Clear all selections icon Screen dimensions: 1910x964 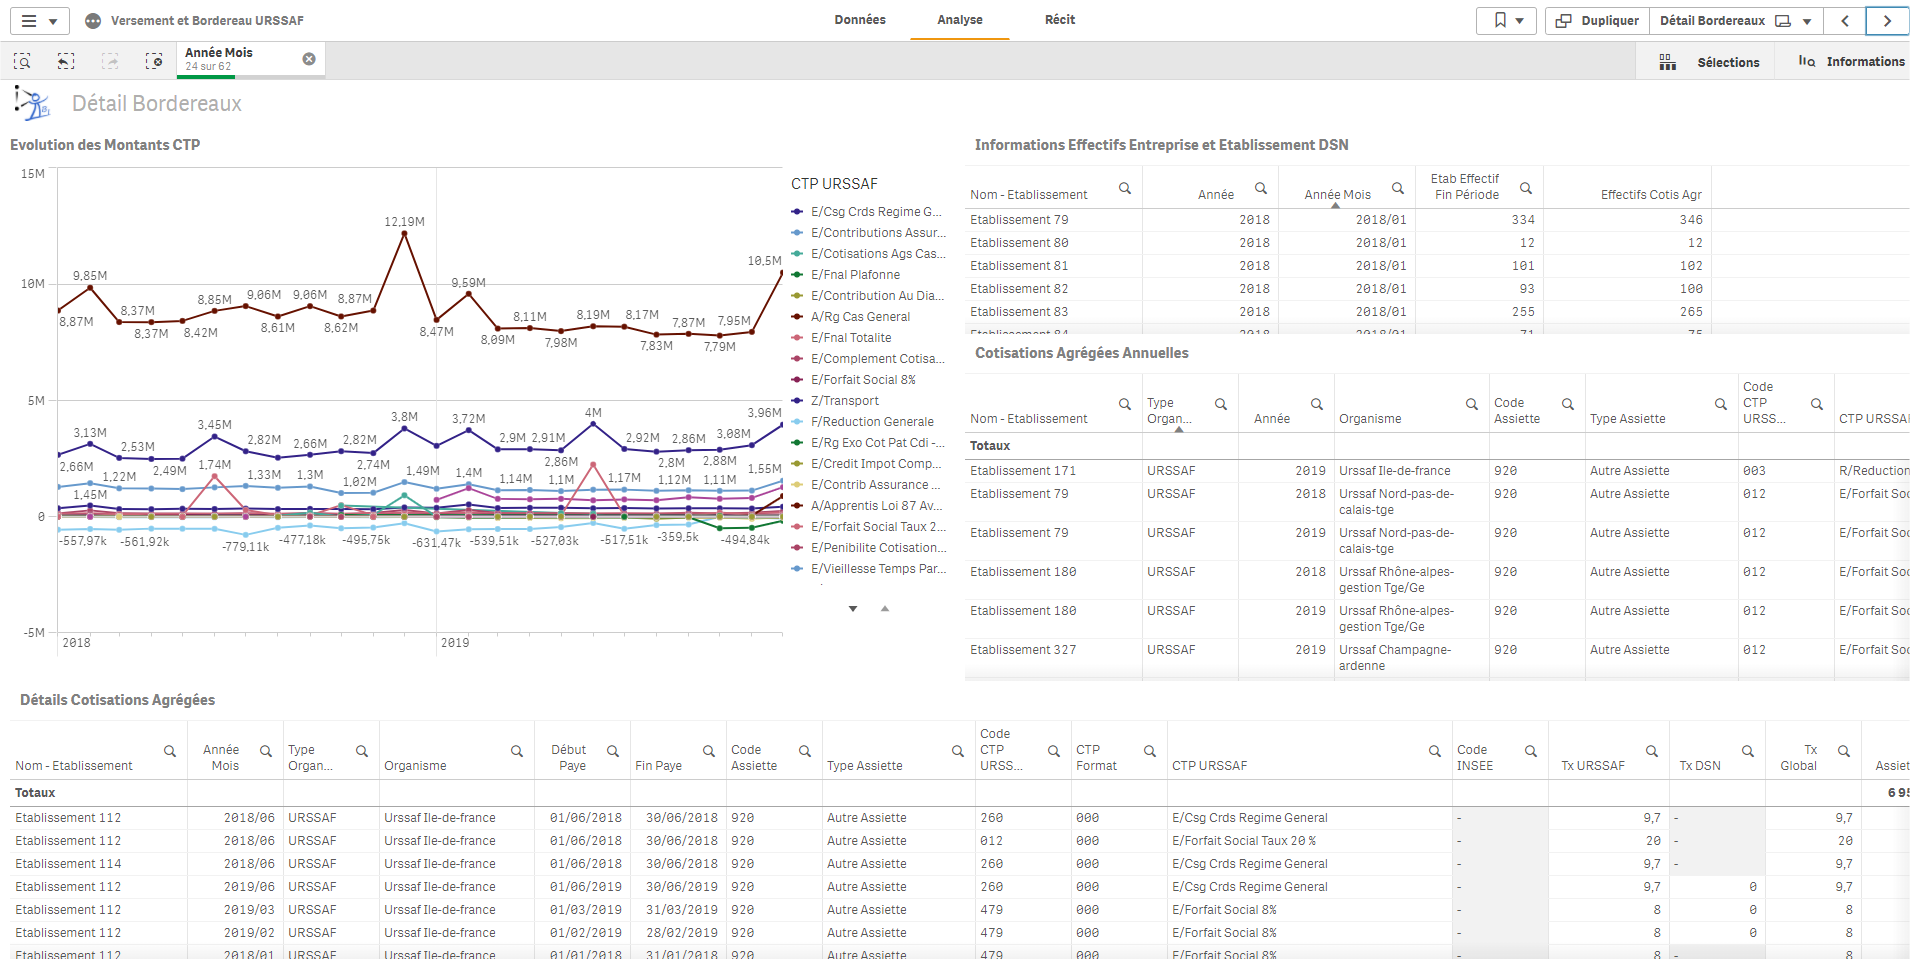[x=154, y=61]
